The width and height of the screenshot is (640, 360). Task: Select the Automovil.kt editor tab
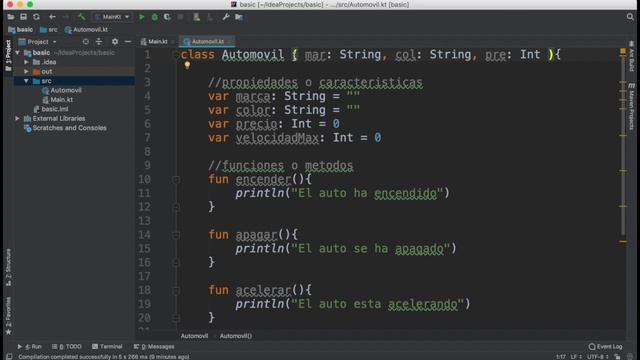(207, 42)
